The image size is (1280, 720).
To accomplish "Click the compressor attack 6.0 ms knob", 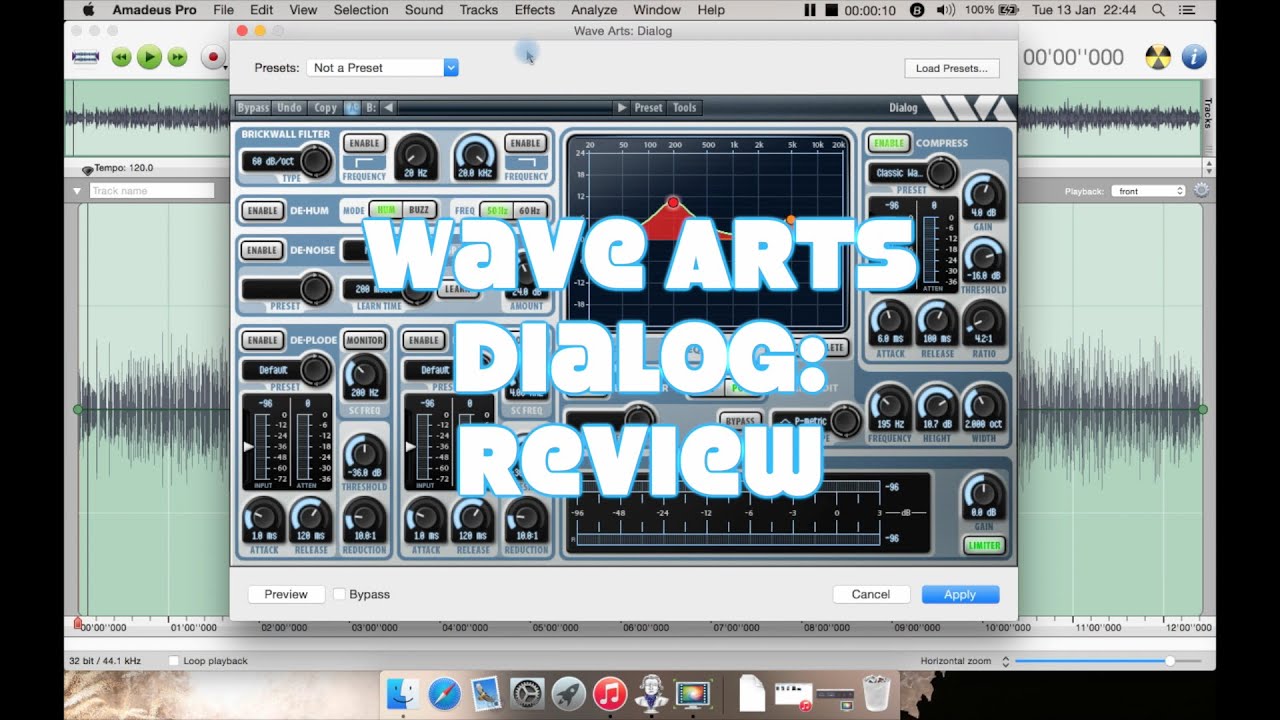I will (x=890, y=323).
